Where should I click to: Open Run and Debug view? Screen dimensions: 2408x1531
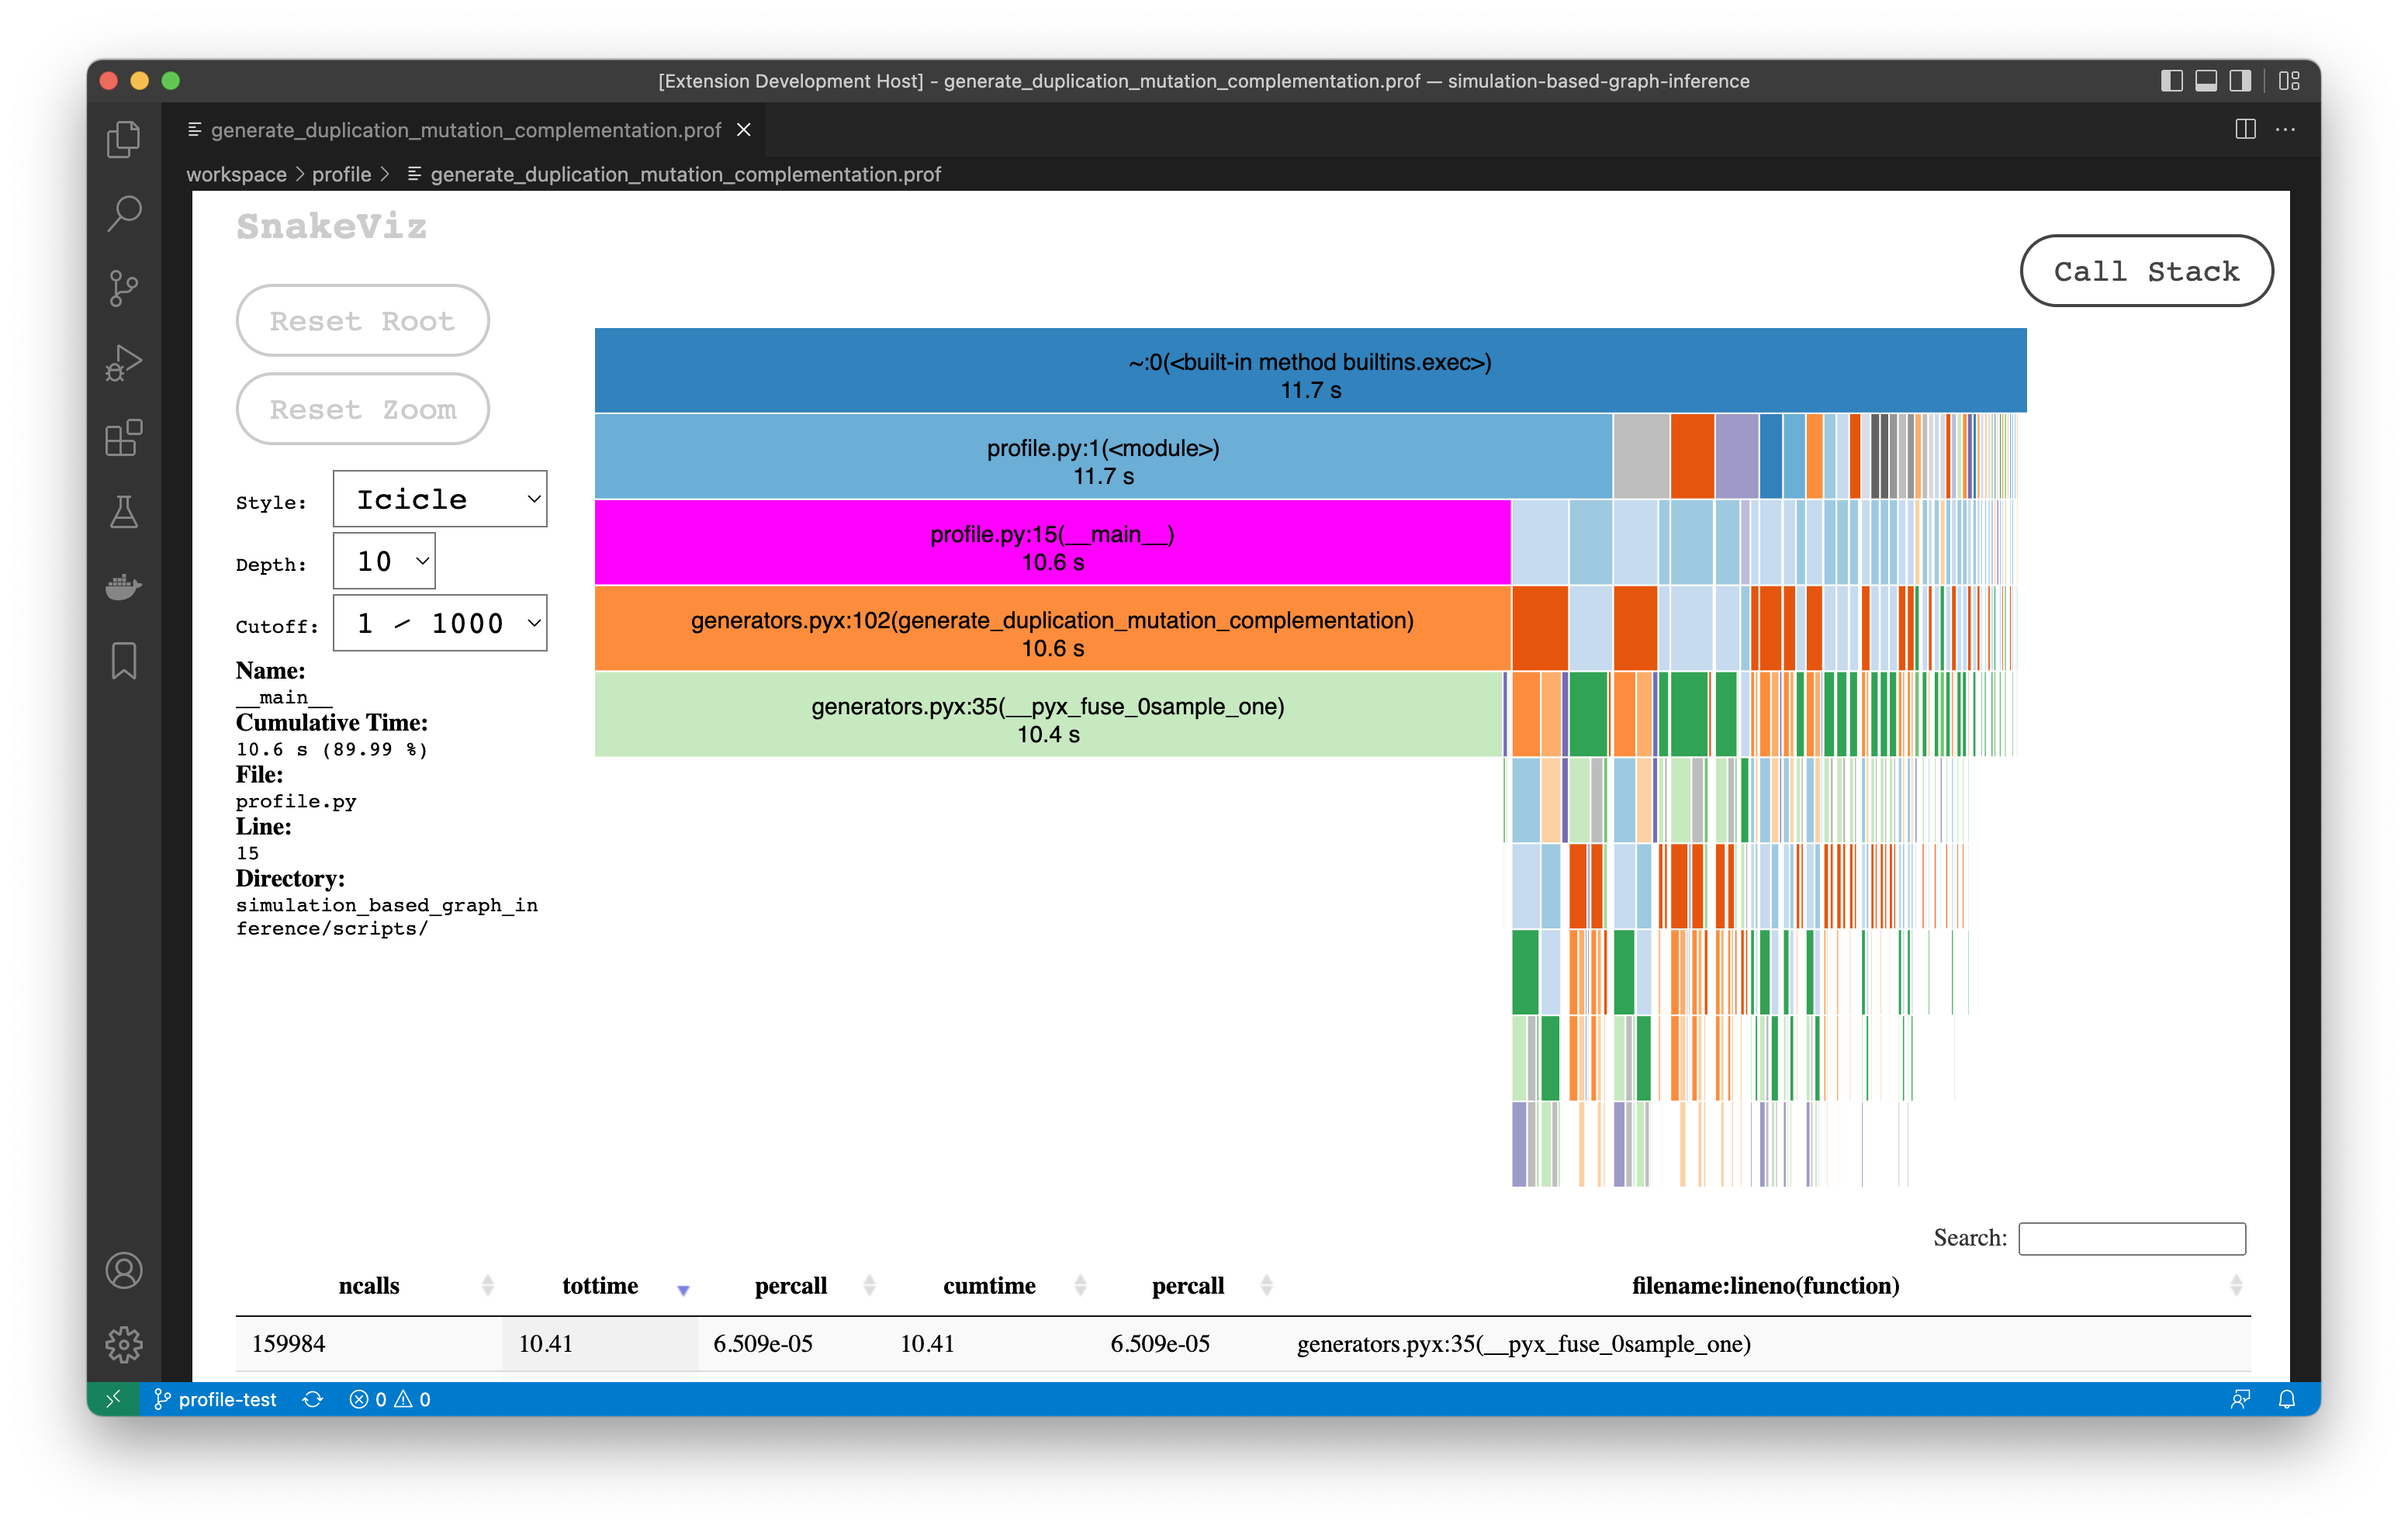point(123,363)
